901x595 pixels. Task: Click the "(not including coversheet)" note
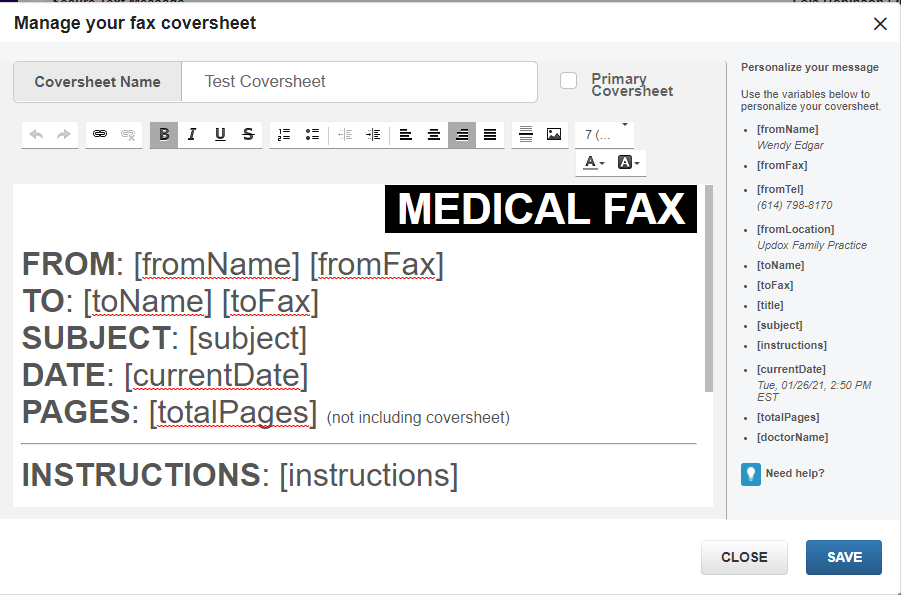pos(418,417)
